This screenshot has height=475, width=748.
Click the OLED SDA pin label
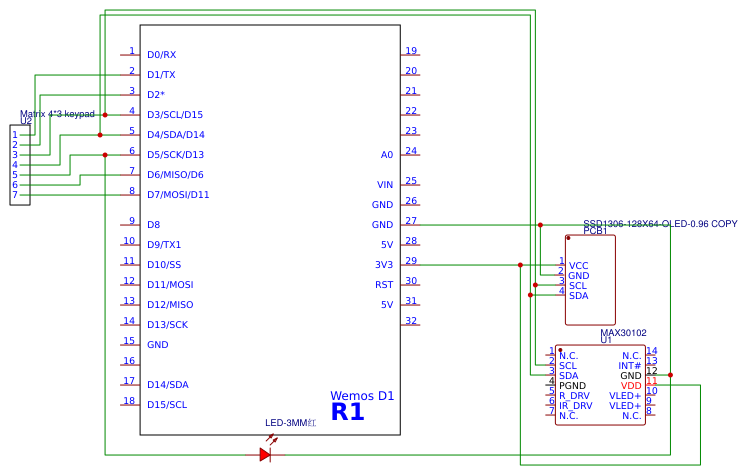click(579, 296)
